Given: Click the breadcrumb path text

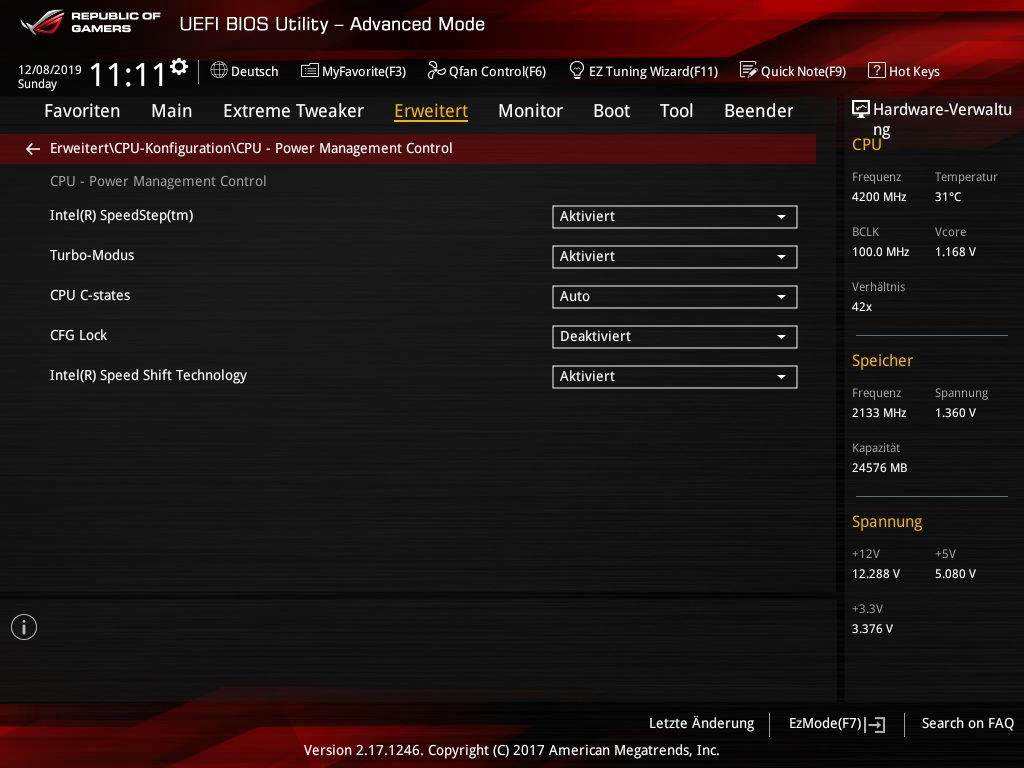Looking at the screenshot, I should point(251,148).
